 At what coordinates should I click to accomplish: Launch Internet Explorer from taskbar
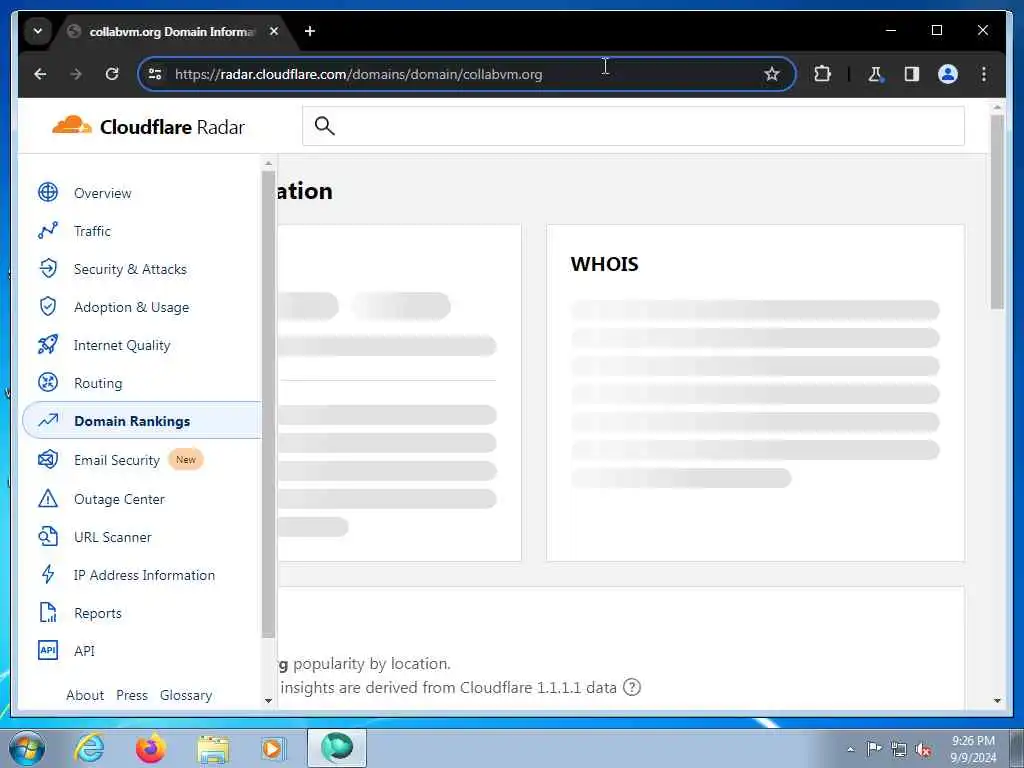(88, 748)
